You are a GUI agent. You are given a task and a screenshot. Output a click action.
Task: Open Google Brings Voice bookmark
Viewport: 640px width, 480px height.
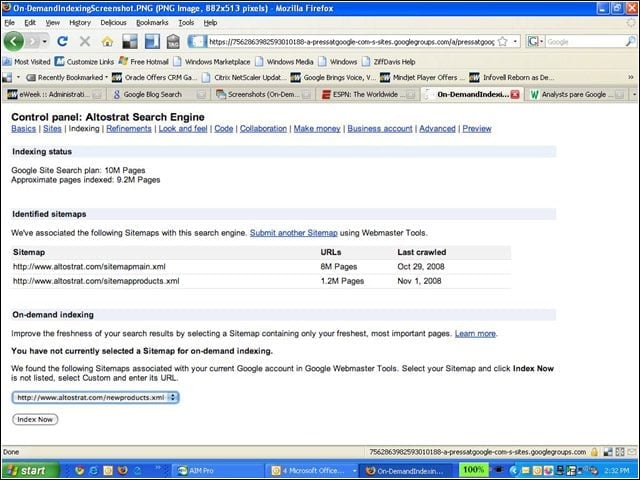(x=333, y=77)
